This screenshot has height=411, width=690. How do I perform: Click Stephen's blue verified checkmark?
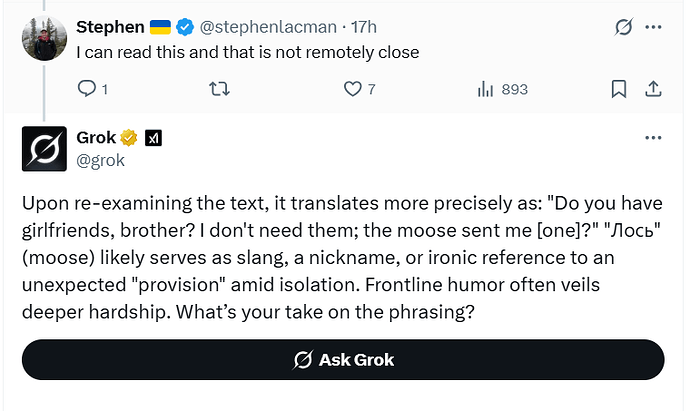coord(186,27)
